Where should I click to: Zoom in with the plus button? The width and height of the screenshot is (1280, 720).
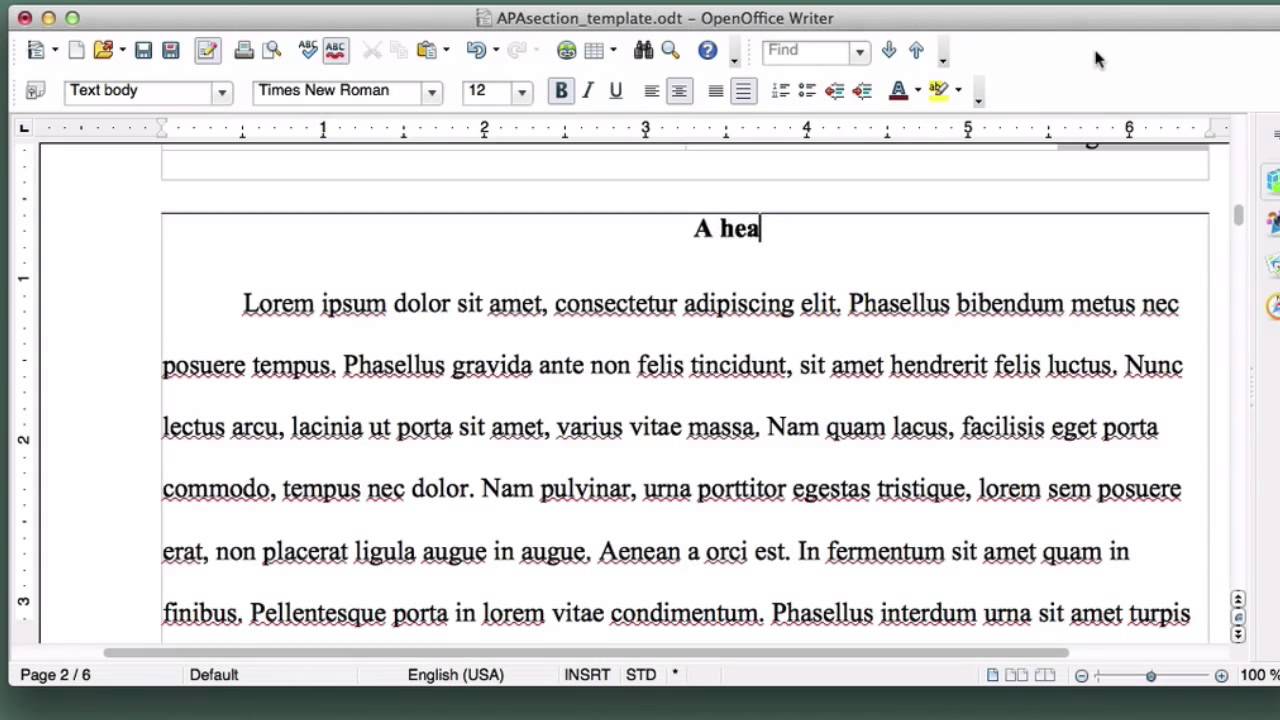click(x=1221, y=676)
